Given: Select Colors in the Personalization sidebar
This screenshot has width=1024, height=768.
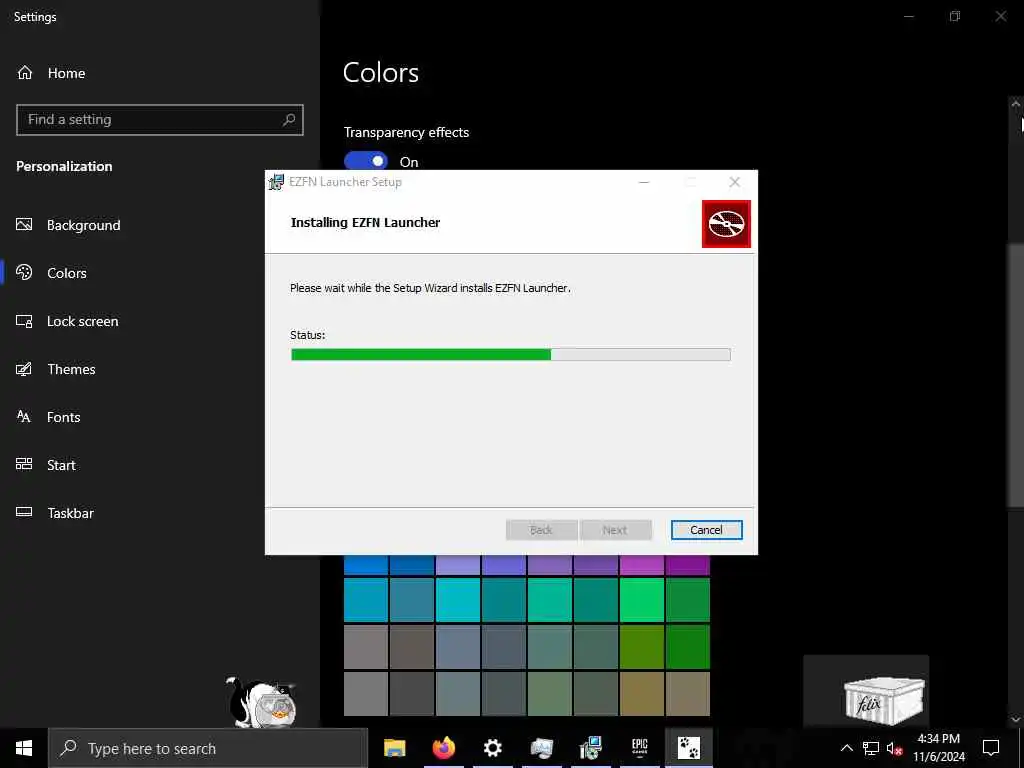Looking at the screenshot, I should [67, 273].
